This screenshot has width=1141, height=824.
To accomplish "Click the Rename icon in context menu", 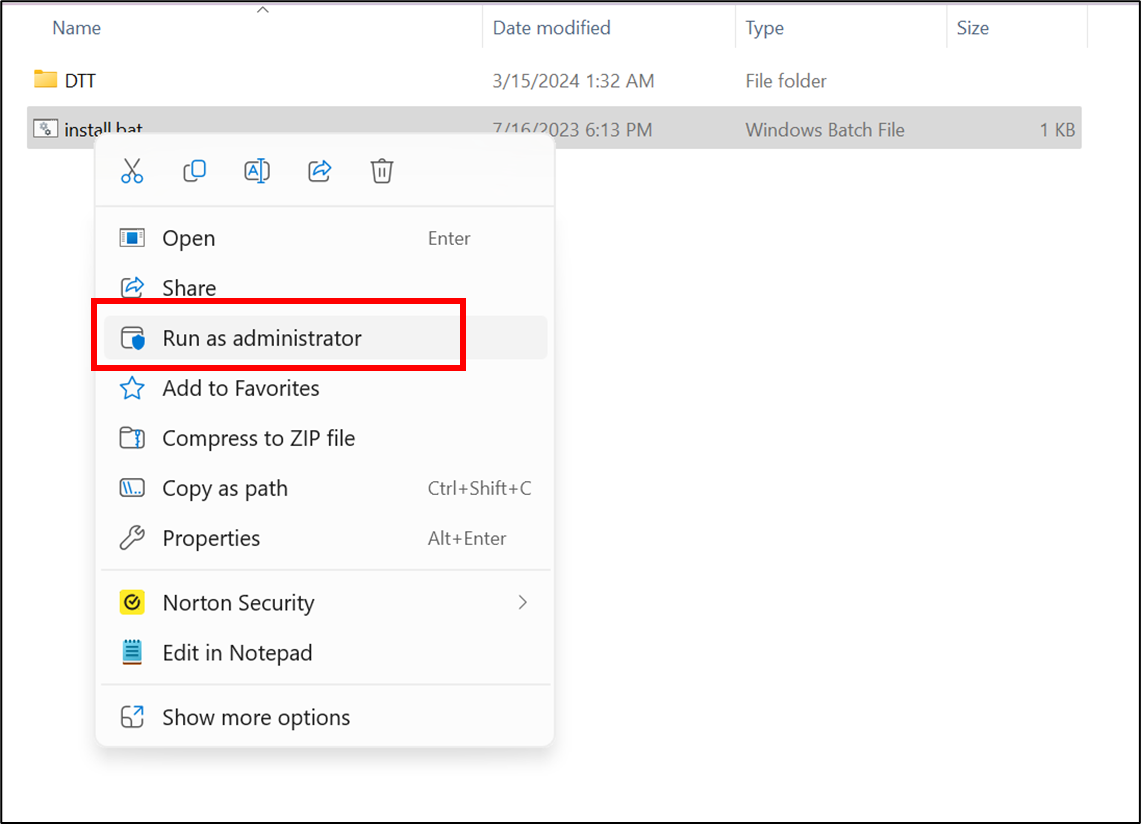I will (257, 171).
